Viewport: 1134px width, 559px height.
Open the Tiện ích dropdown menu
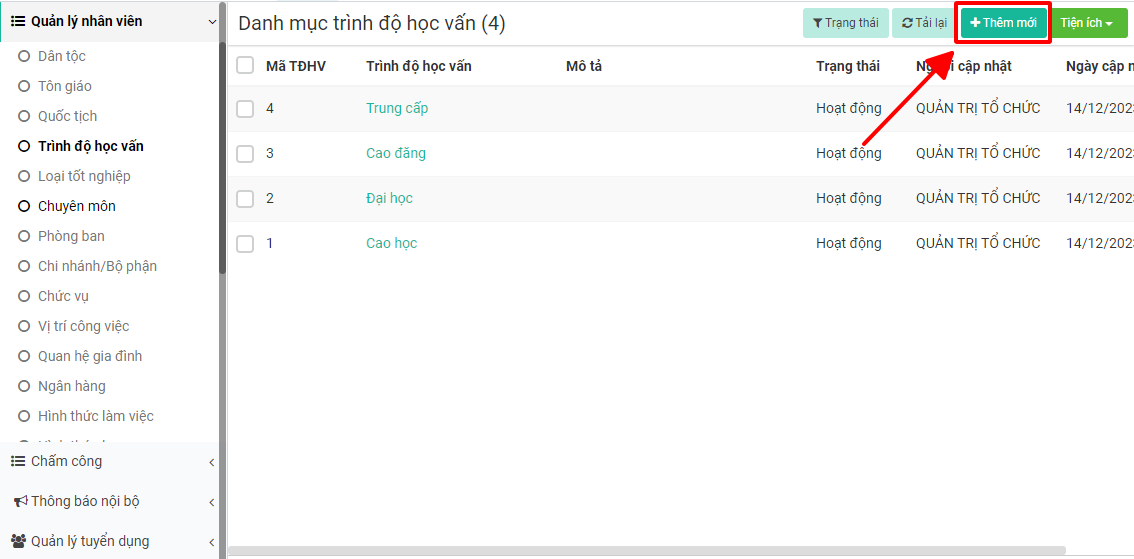pyautogui.click(x=1087, y=23)
